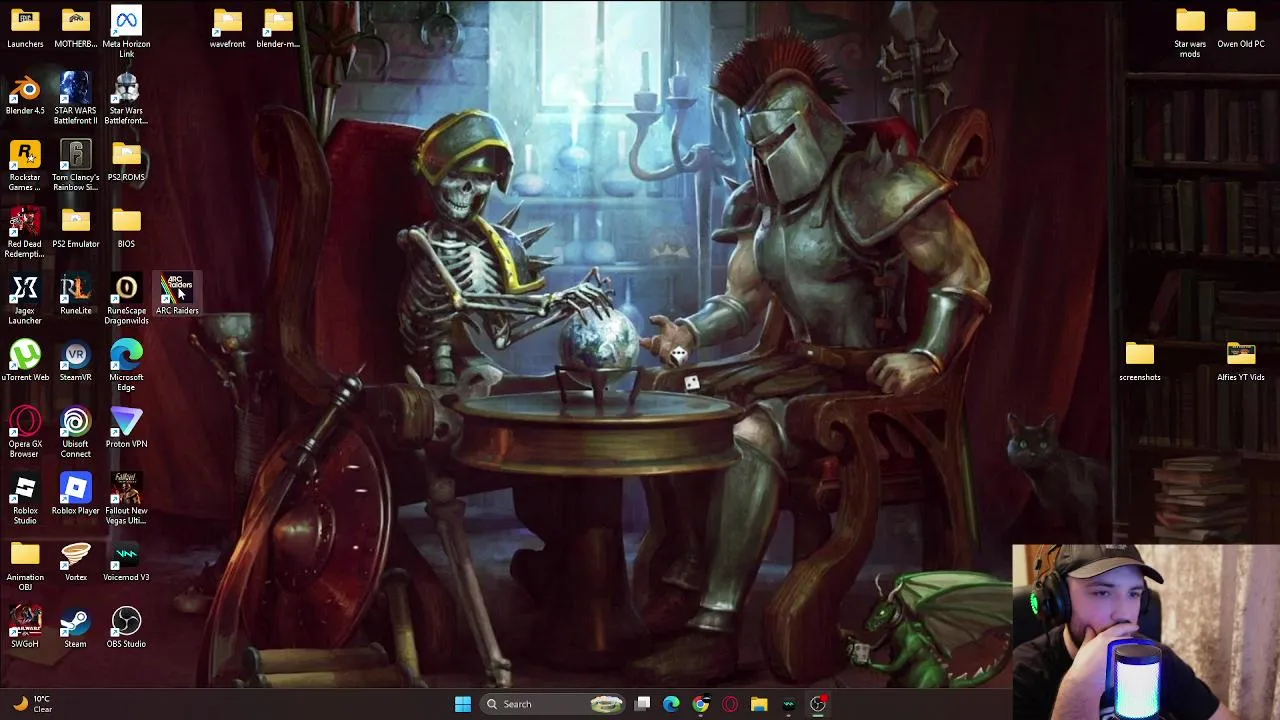Open the Windows Start menu
Screen dimensions: 1280x720
(463, 704)
